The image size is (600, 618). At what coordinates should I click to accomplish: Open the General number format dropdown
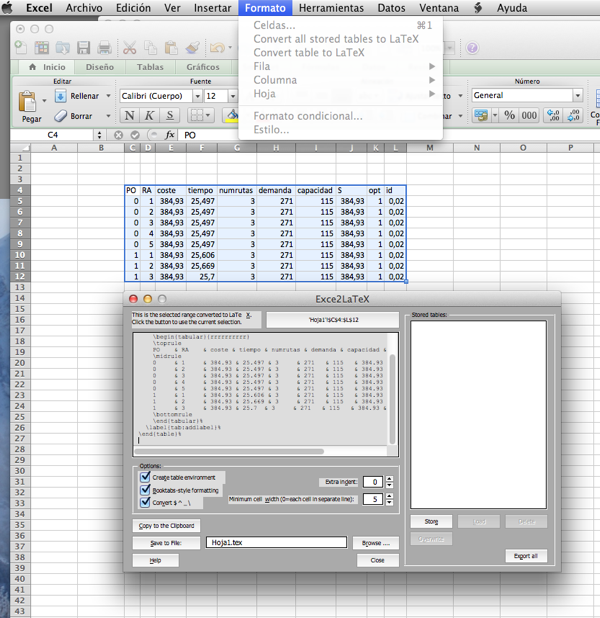tap(577, 95)
